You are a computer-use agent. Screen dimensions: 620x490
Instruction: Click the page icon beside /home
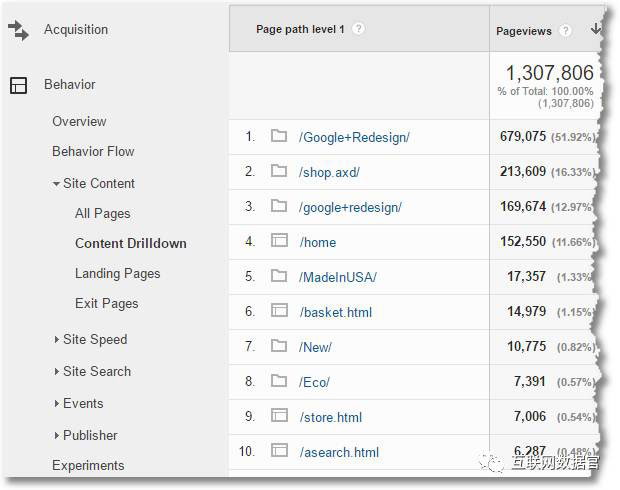point(279,242)
